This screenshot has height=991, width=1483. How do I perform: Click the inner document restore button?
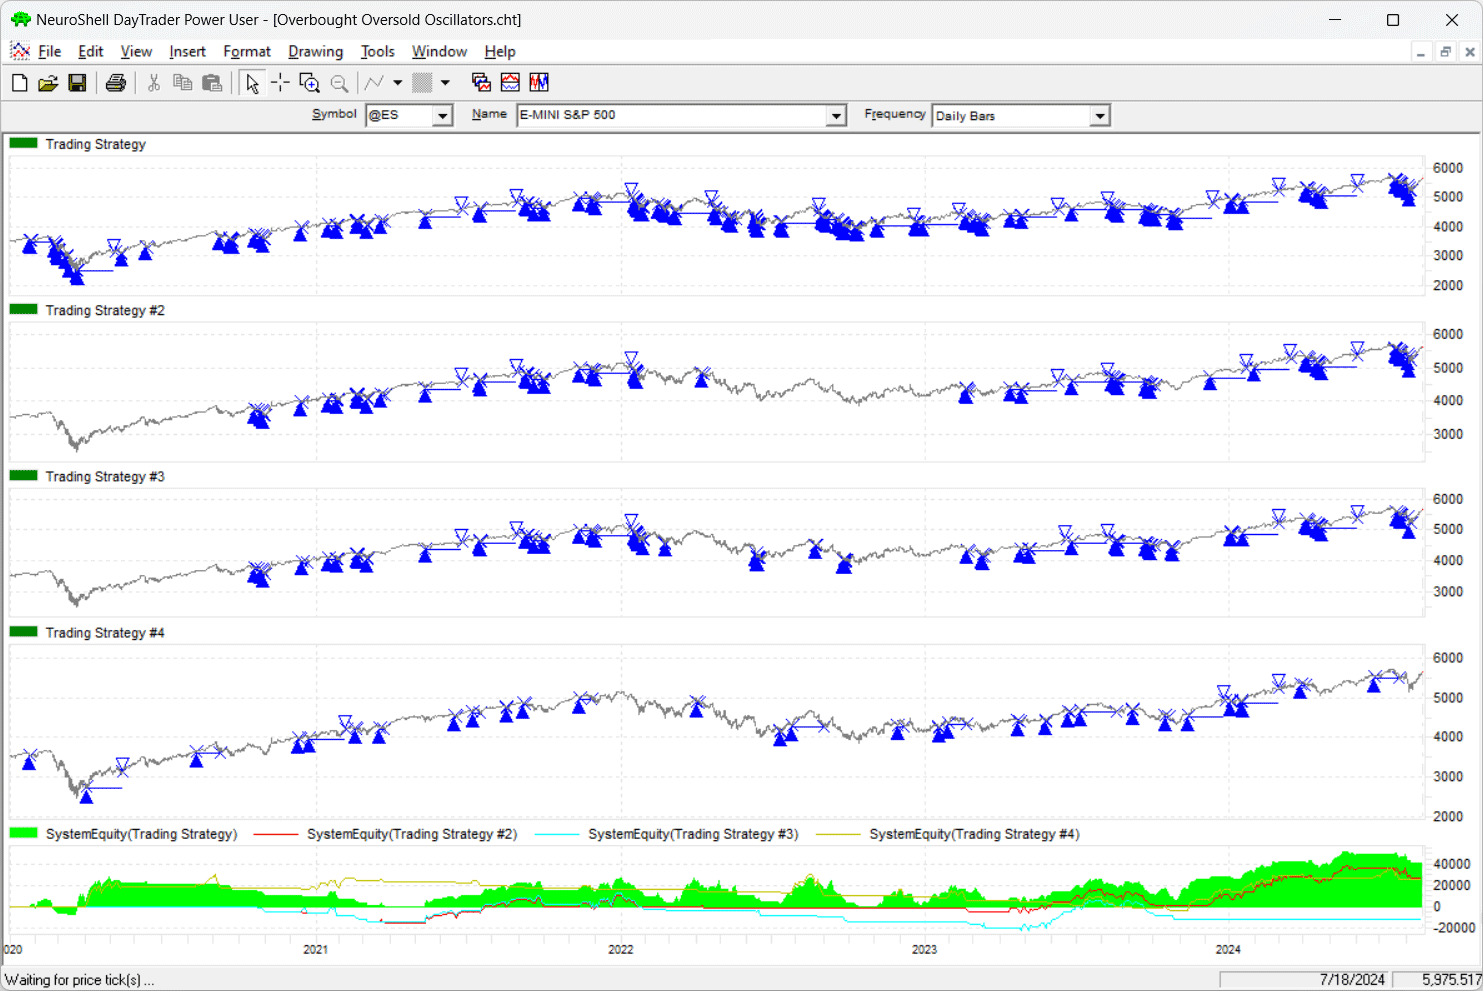pyautogui.click(x=1445, y=52)
